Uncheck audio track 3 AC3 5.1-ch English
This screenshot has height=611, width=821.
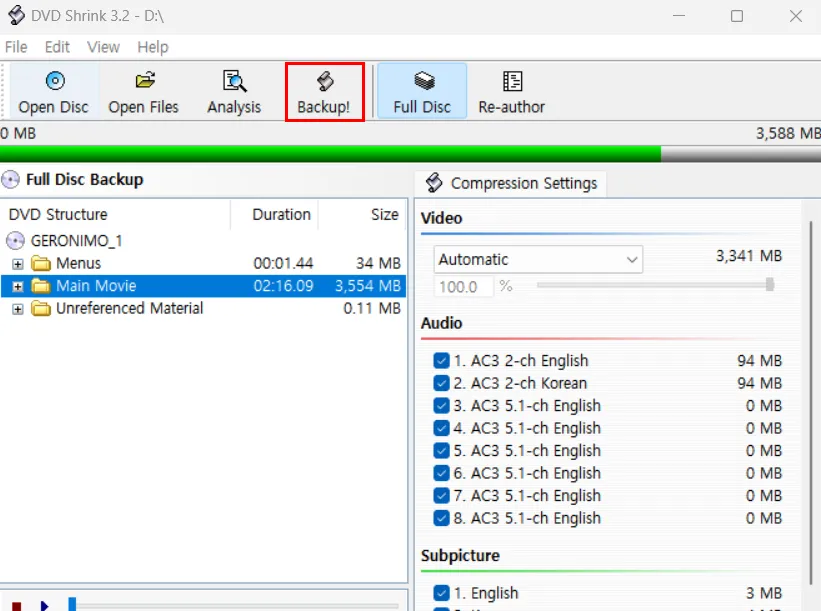point(441,406)
